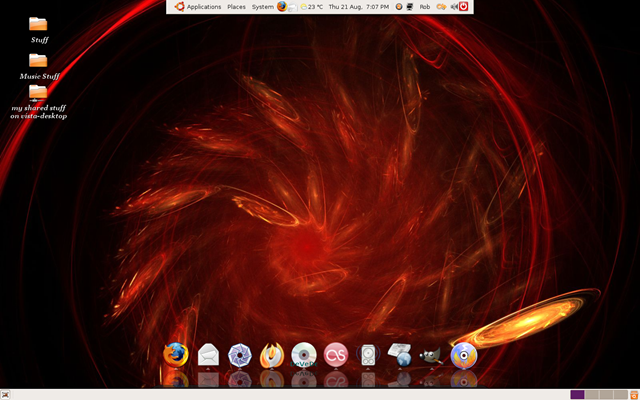Screen dimensions: 640x400
Task: Open the Music Stuff desktop folder
Action: [38, 60]
